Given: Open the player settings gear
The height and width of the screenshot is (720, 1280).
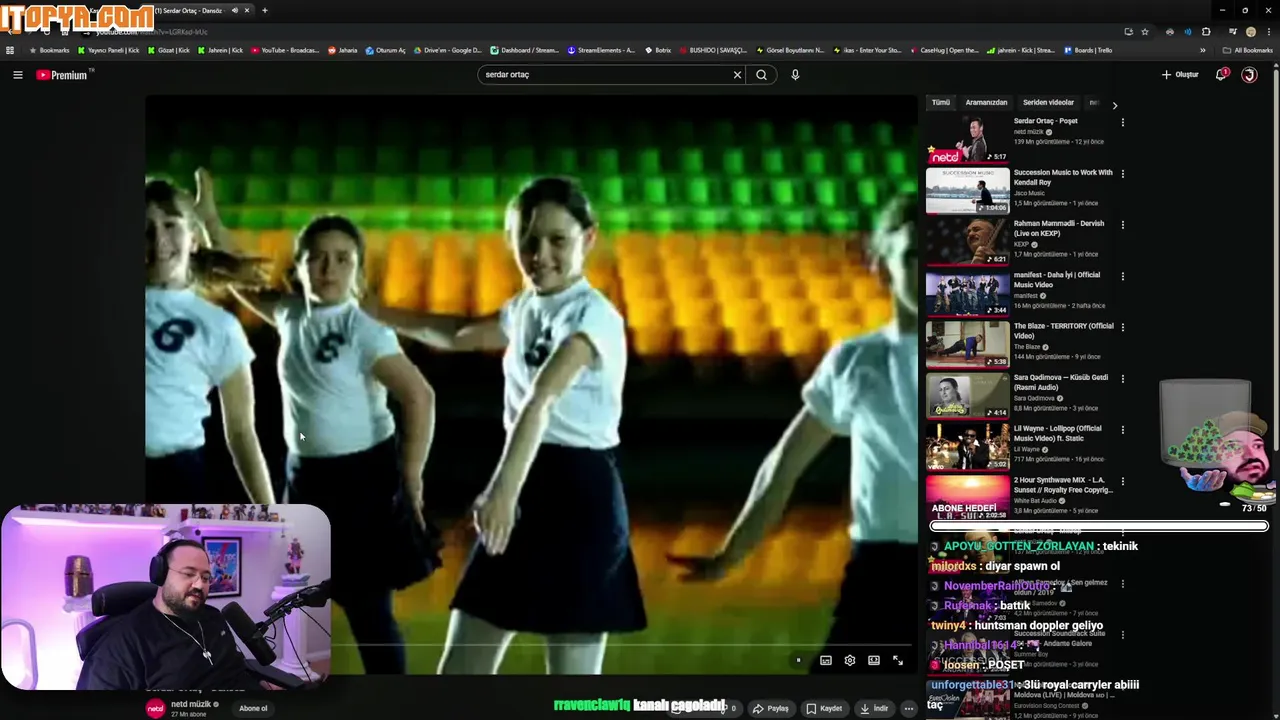Looking at the screenshot, I should (x=850, y=660).
